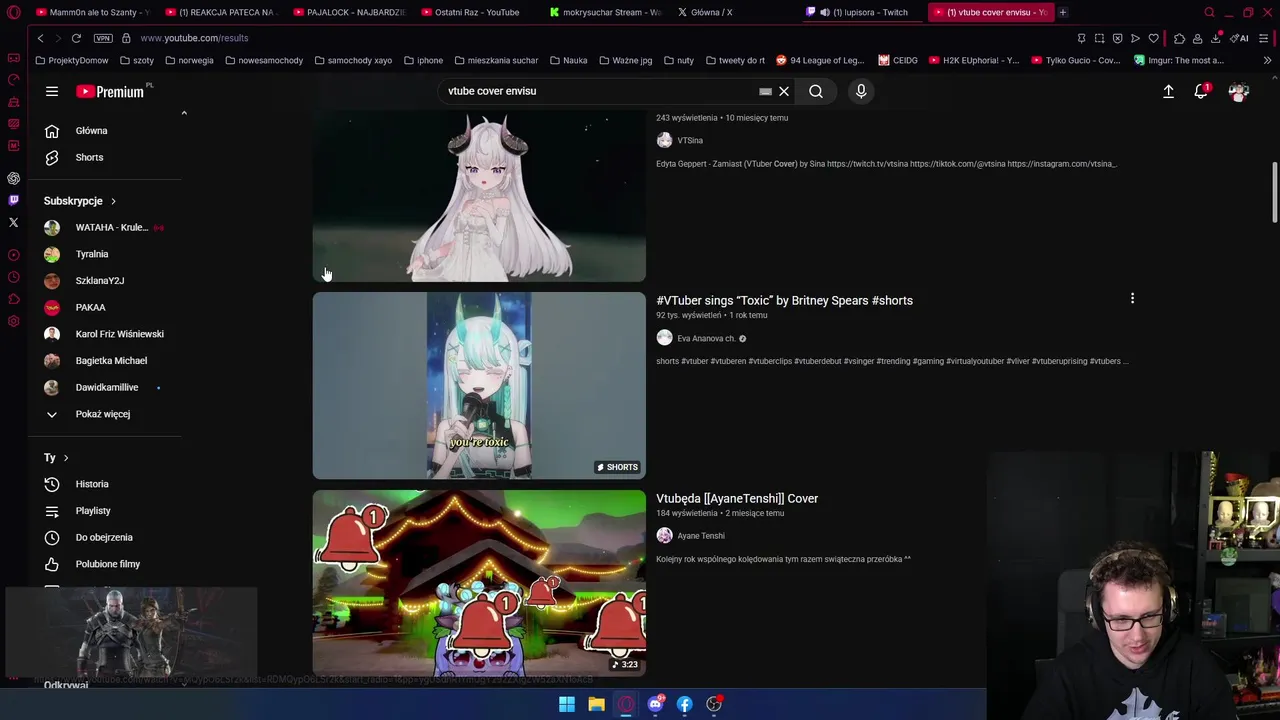Visit VTSina channel
Image resolution: width=1280 pixels, height=720 pixels.
click(x=689, y=141)
